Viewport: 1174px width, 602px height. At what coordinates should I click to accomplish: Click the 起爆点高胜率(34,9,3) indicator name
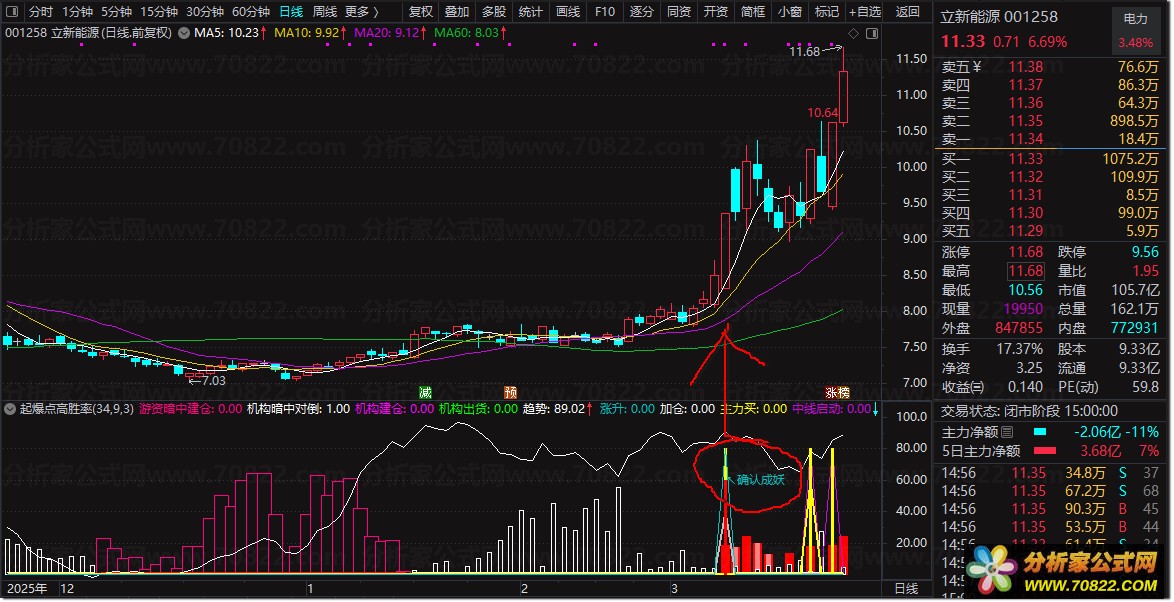coord(76,409)
